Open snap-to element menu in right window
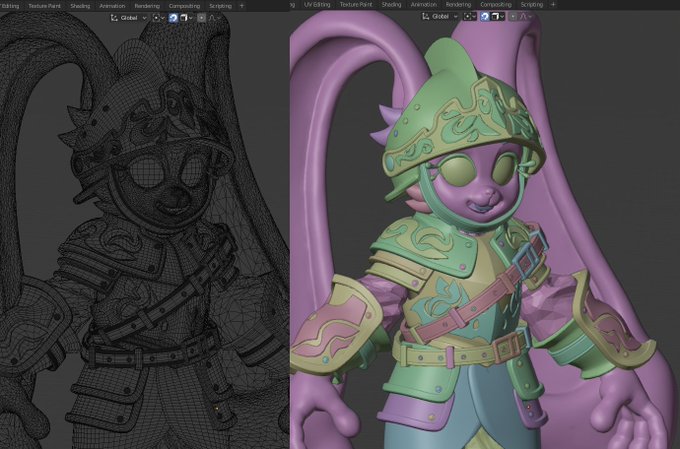 point(497,16)
